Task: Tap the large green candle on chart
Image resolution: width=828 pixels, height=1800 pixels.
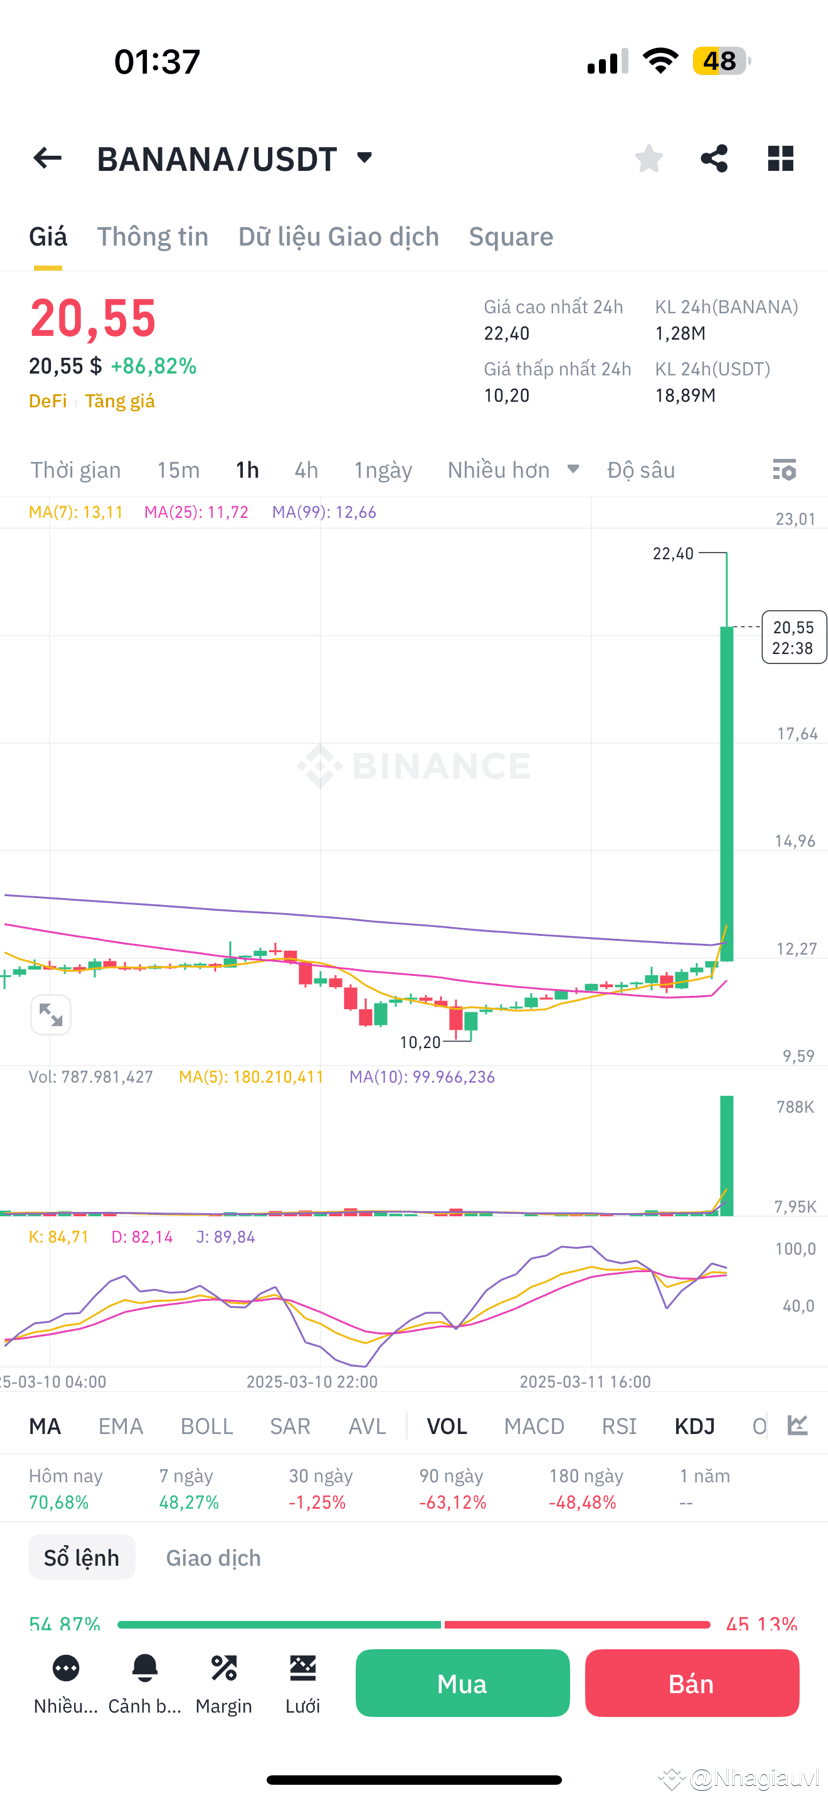Action: 727,794
